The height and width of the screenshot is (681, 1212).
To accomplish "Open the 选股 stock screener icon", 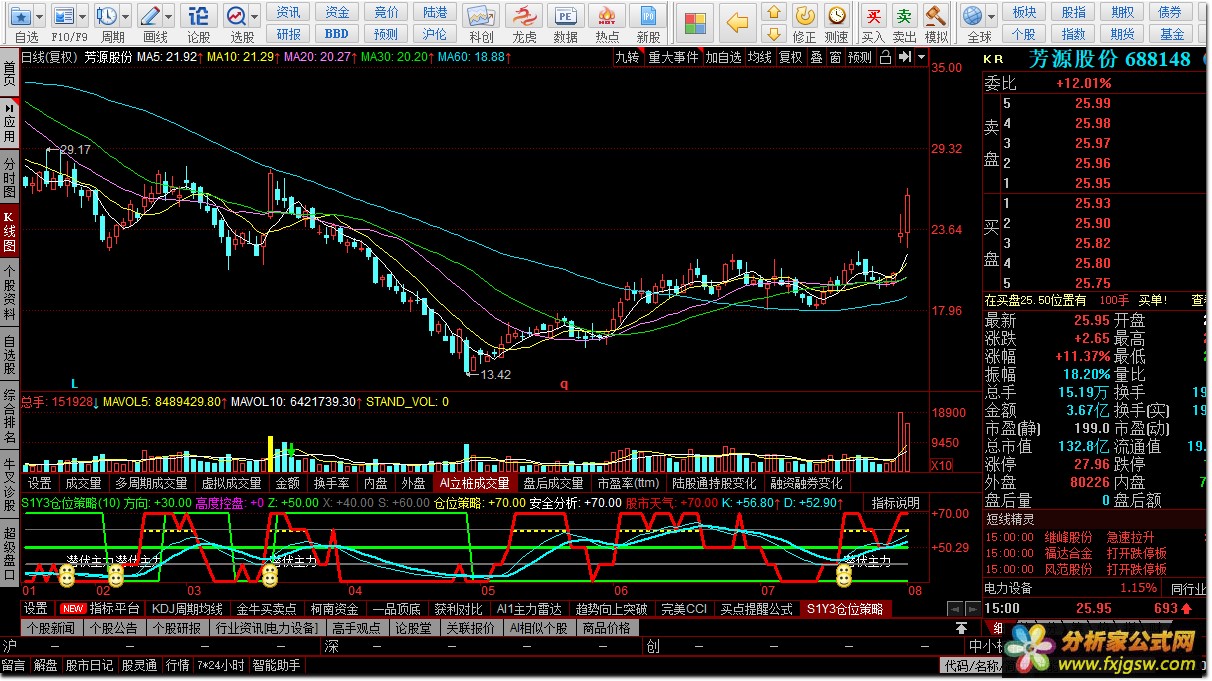I will point(237,16).
